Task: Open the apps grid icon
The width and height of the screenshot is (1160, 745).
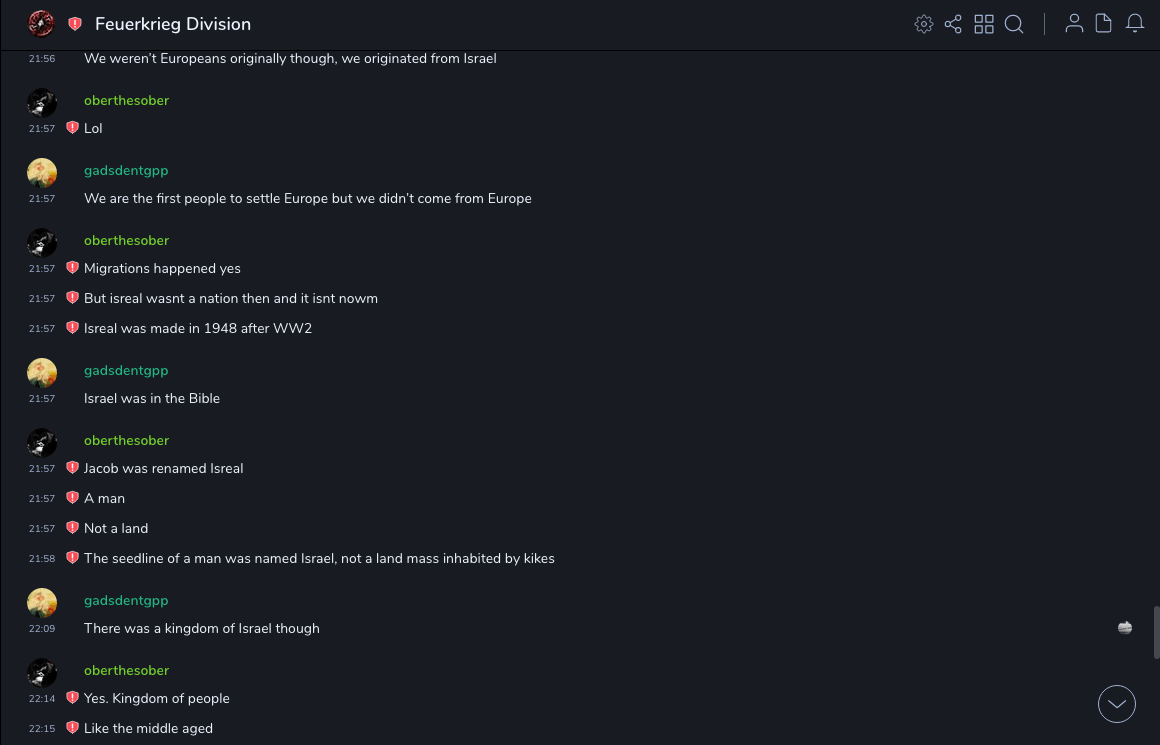Action: (984, 24)
